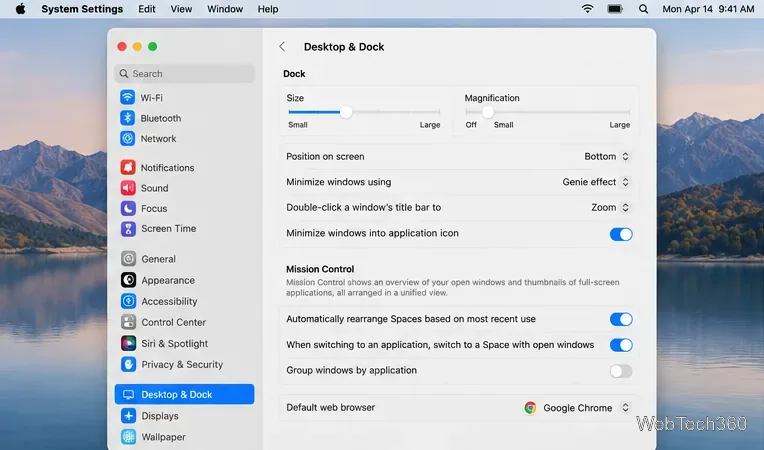Select Displays label in the sidebar
Image resolution: width=764 pixels, height=450 pixels.
click(160, 416)
